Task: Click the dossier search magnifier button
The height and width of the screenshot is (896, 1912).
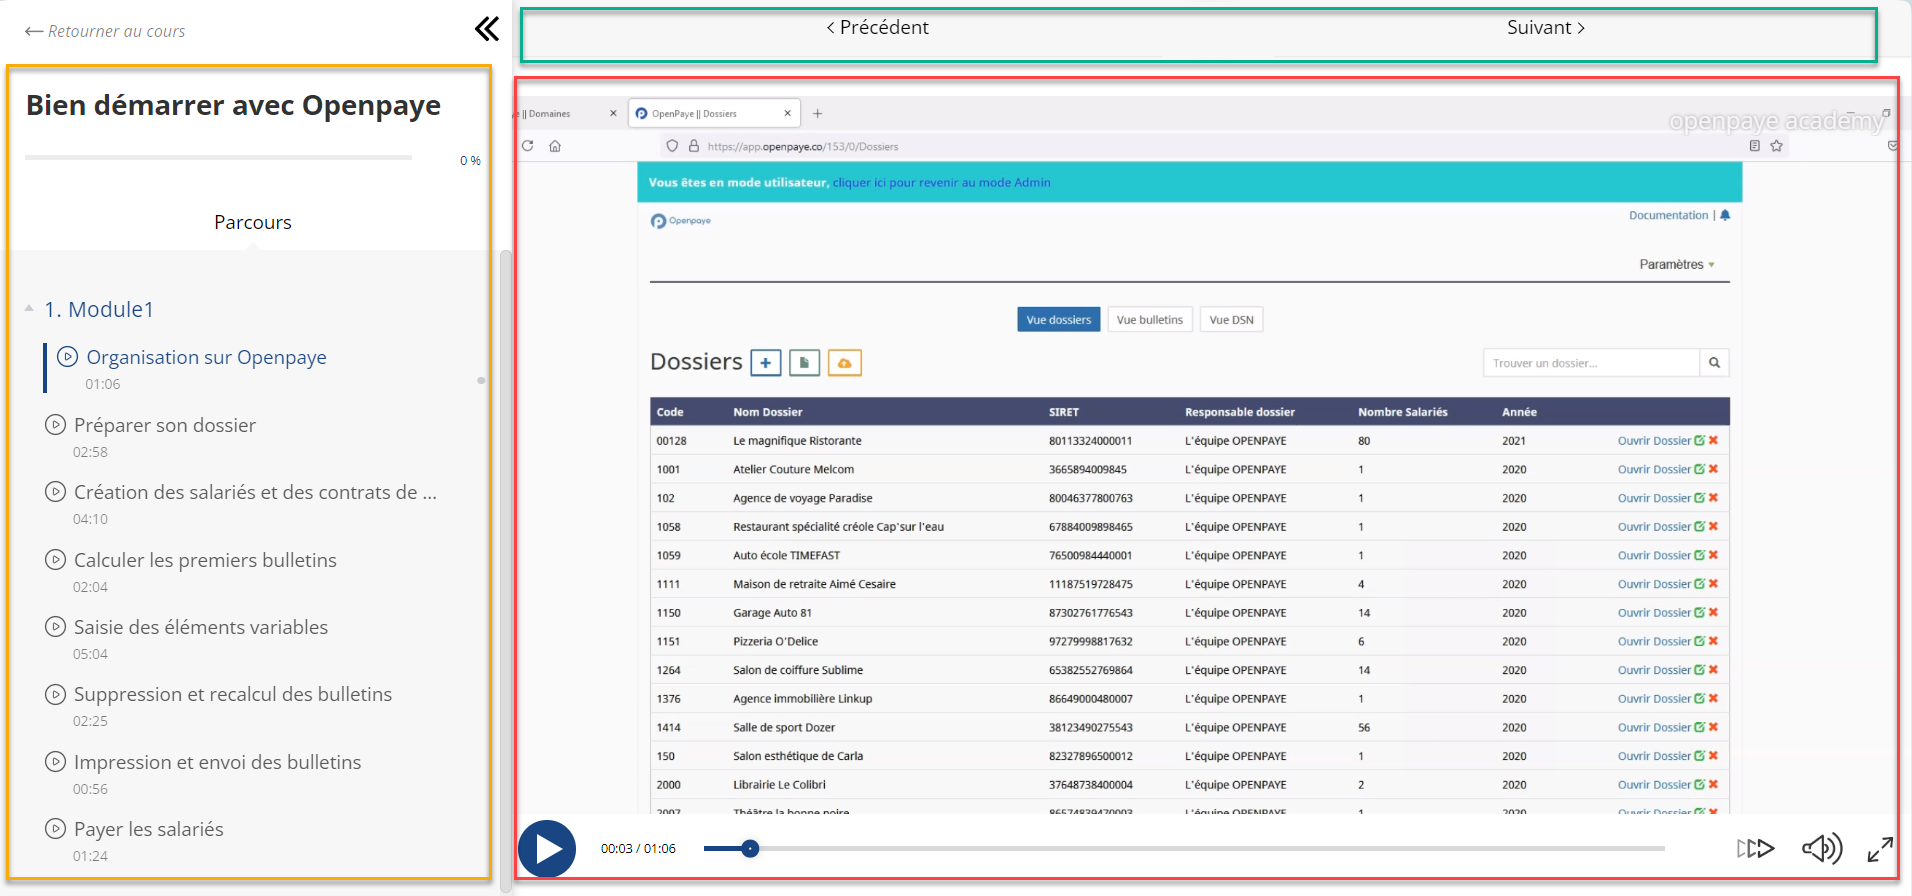Action: (x=1714, y=363)
